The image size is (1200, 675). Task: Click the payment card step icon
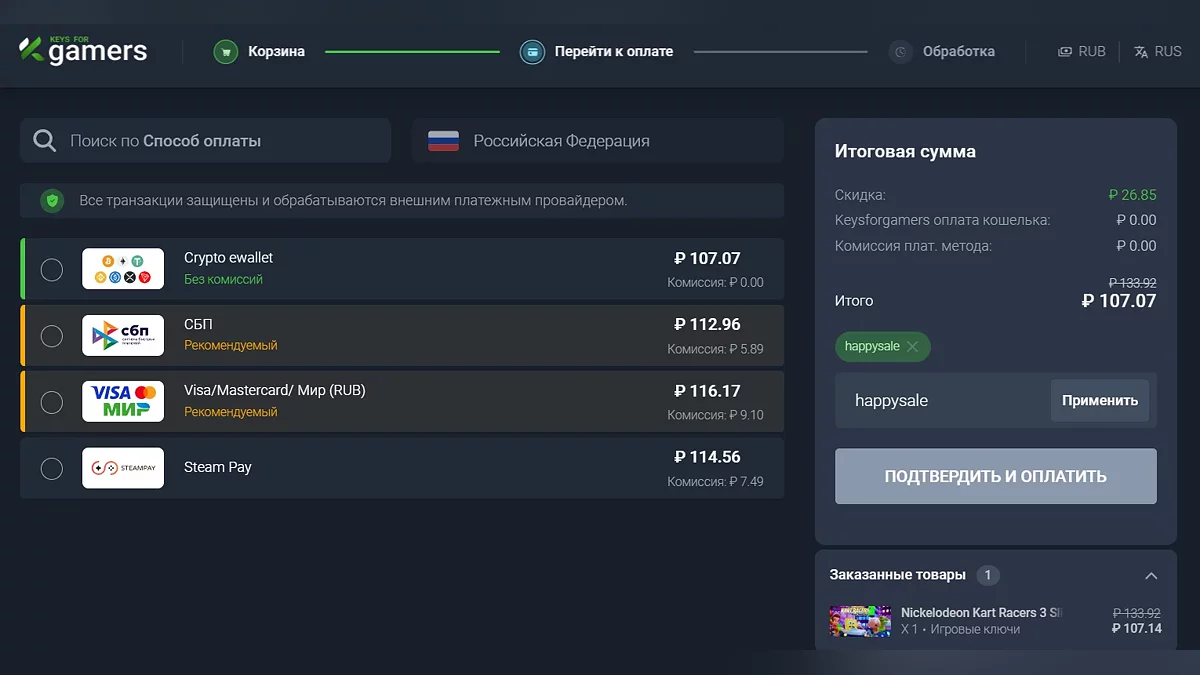coord(532,51)
